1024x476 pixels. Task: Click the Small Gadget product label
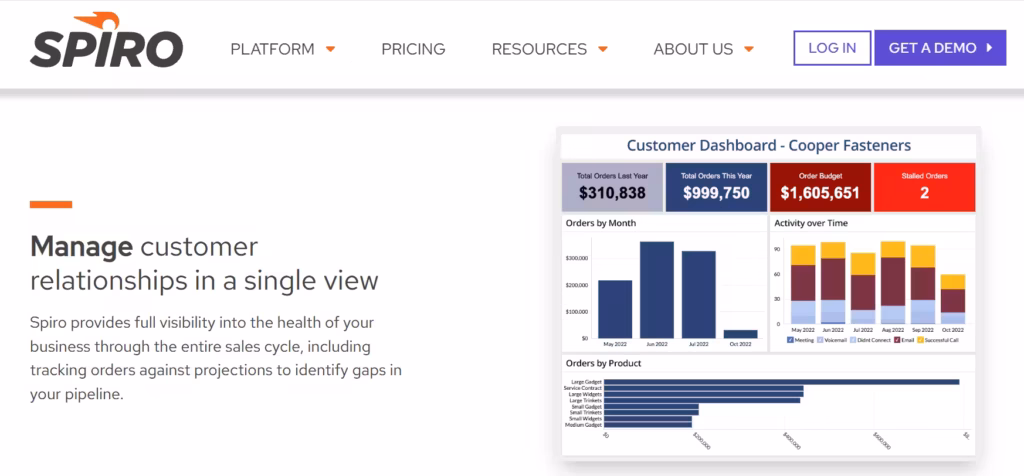(x=586, y=406)
